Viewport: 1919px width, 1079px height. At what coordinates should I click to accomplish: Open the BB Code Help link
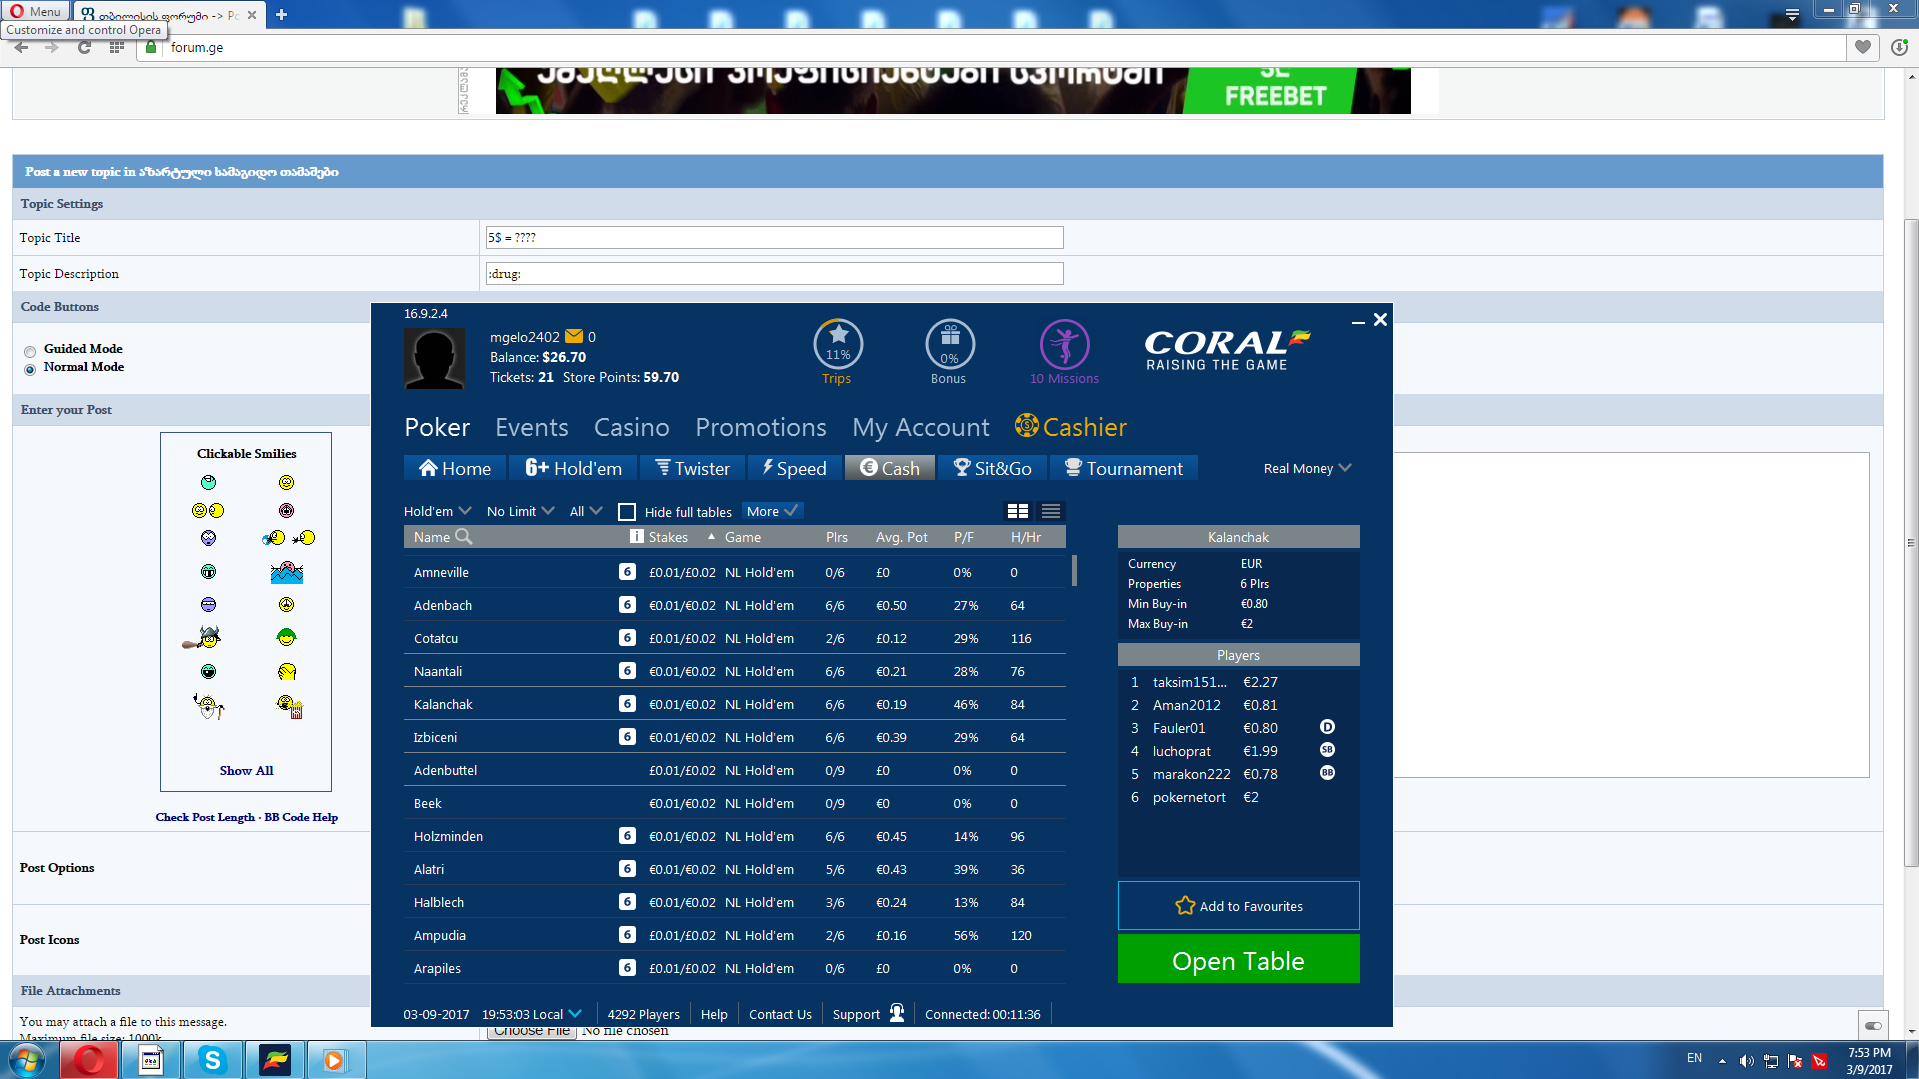pos(301,817)
